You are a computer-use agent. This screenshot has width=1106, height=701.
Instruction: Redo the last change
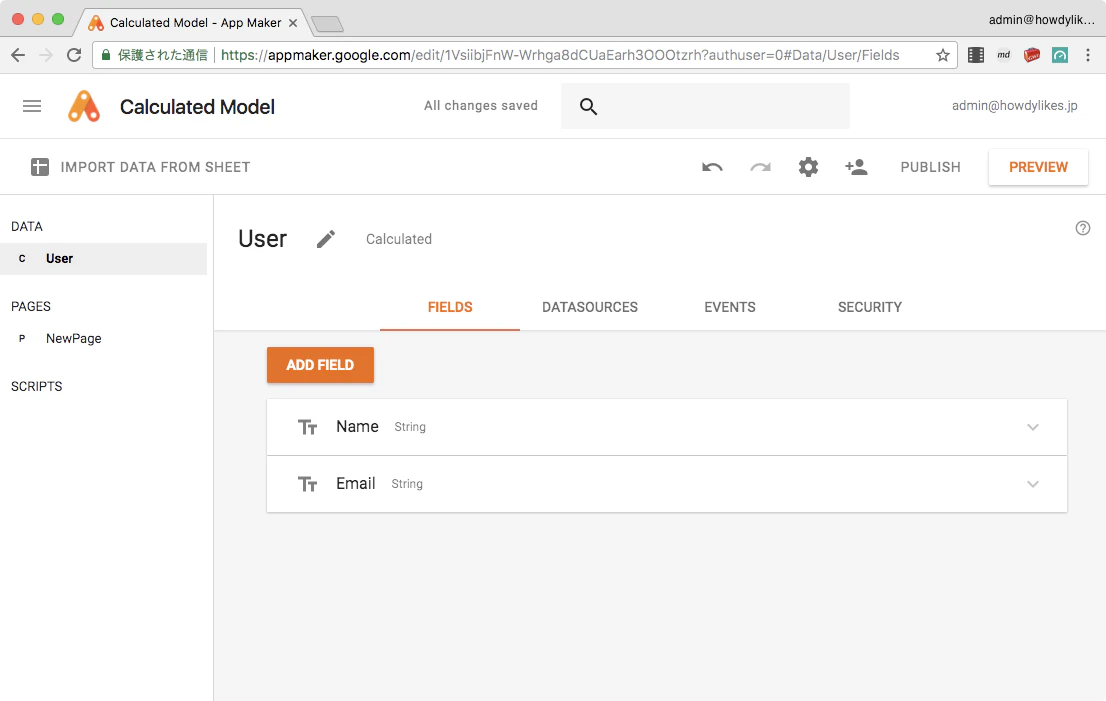(760, 167)
